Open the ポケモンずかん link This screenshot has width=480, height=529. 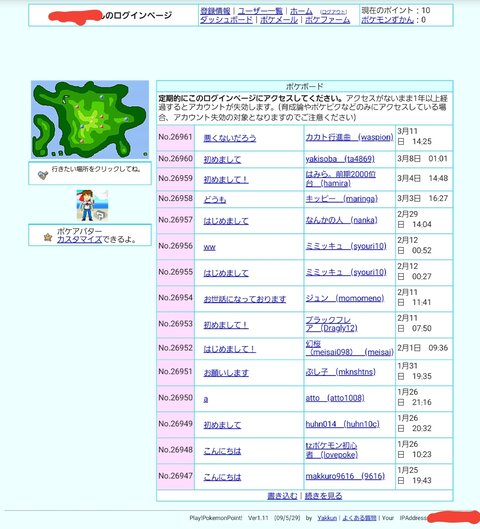[x=387, y=20]
